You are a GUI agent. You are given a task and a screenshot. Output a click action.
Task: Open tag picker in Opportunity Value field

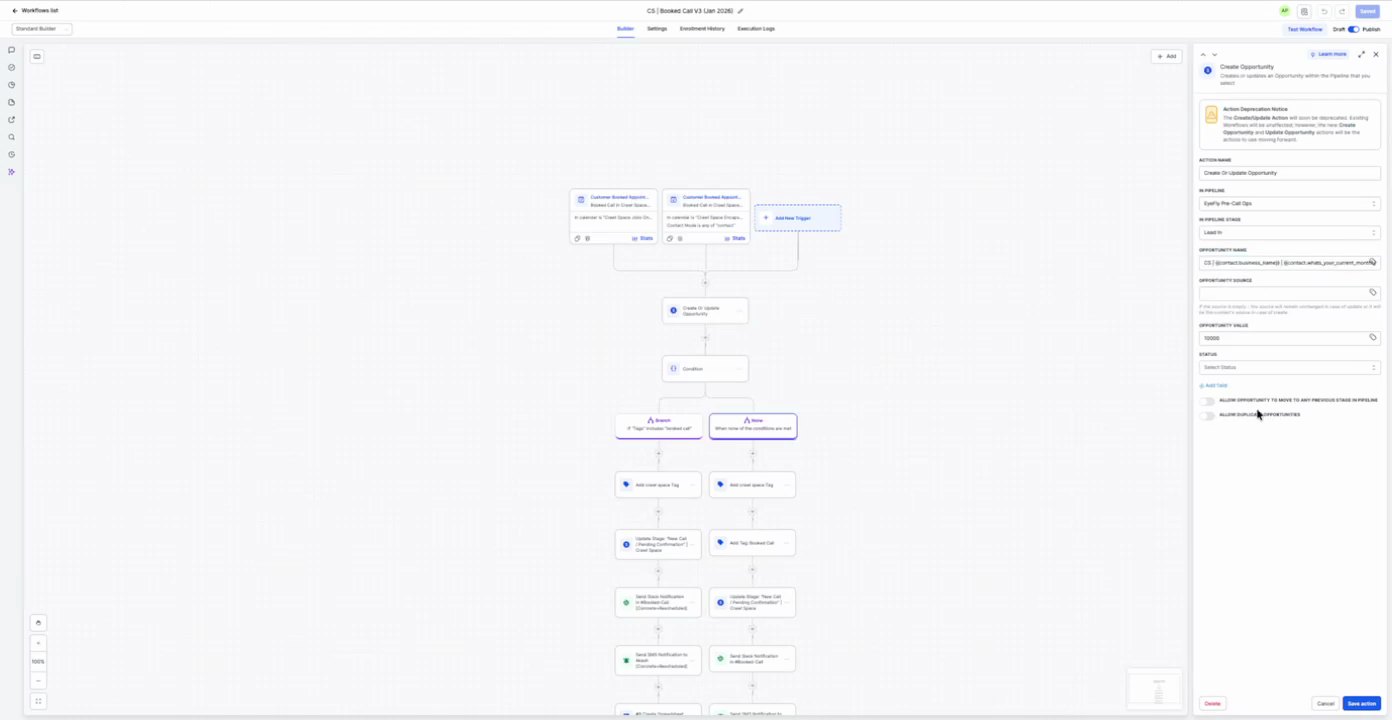pyautogui.click(x=1373, y=337)
